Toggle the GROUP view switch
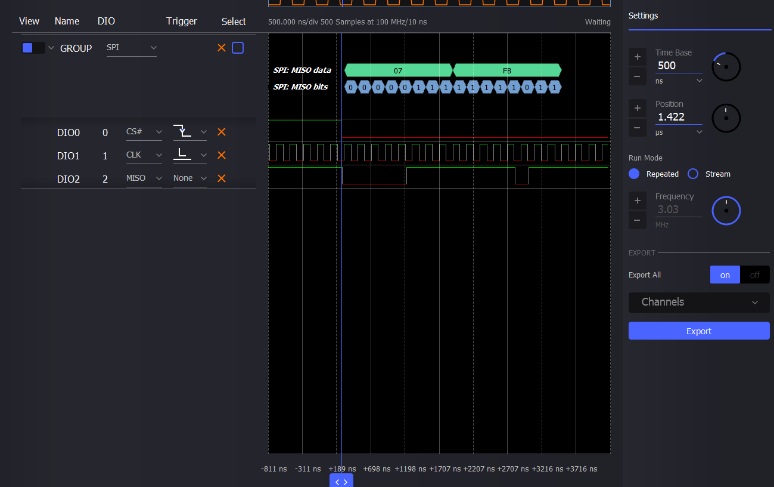This screenshot has width=774, height=487. [x=32, y=48]
